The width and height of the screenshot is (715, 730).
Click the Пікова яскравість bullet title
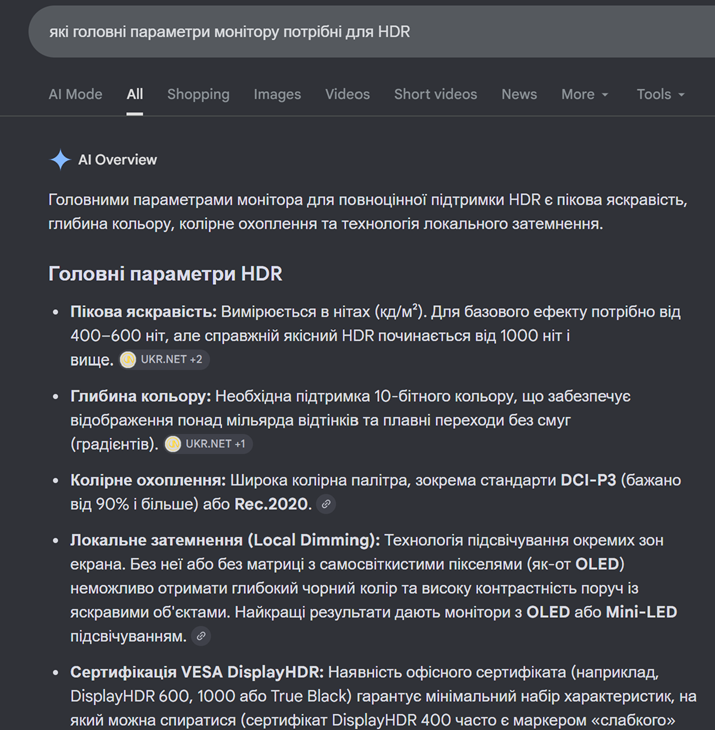pos(143,311)
